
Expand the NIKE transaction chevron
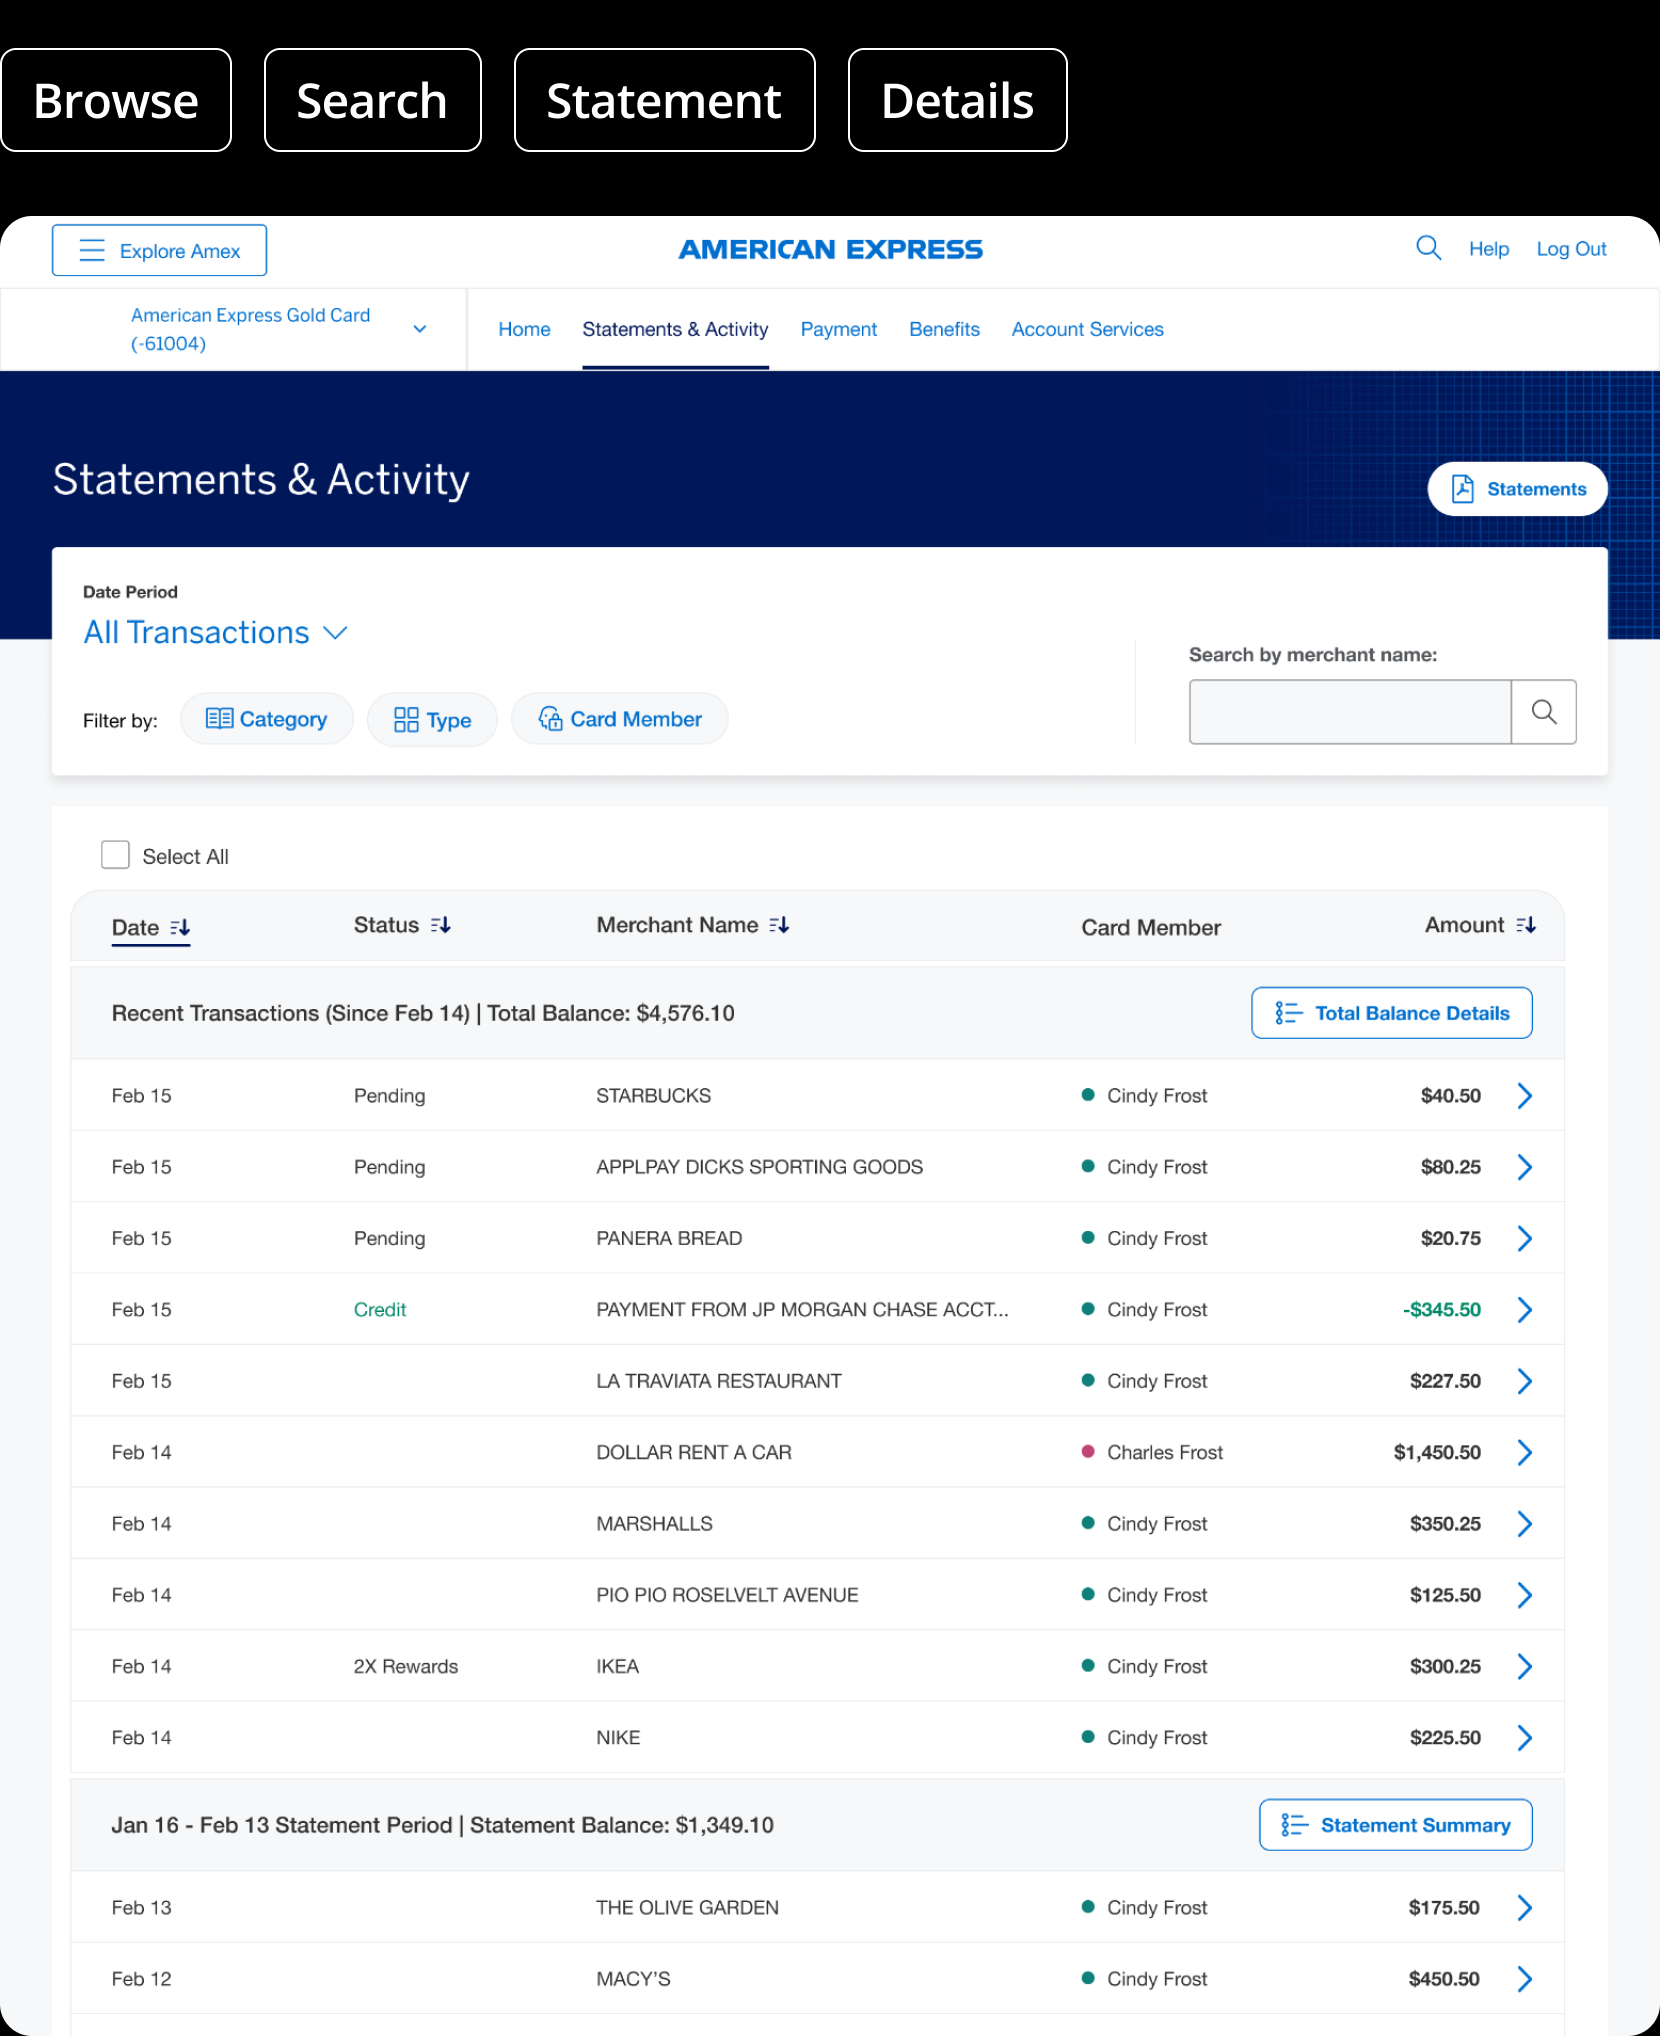pos(1525,1738)
